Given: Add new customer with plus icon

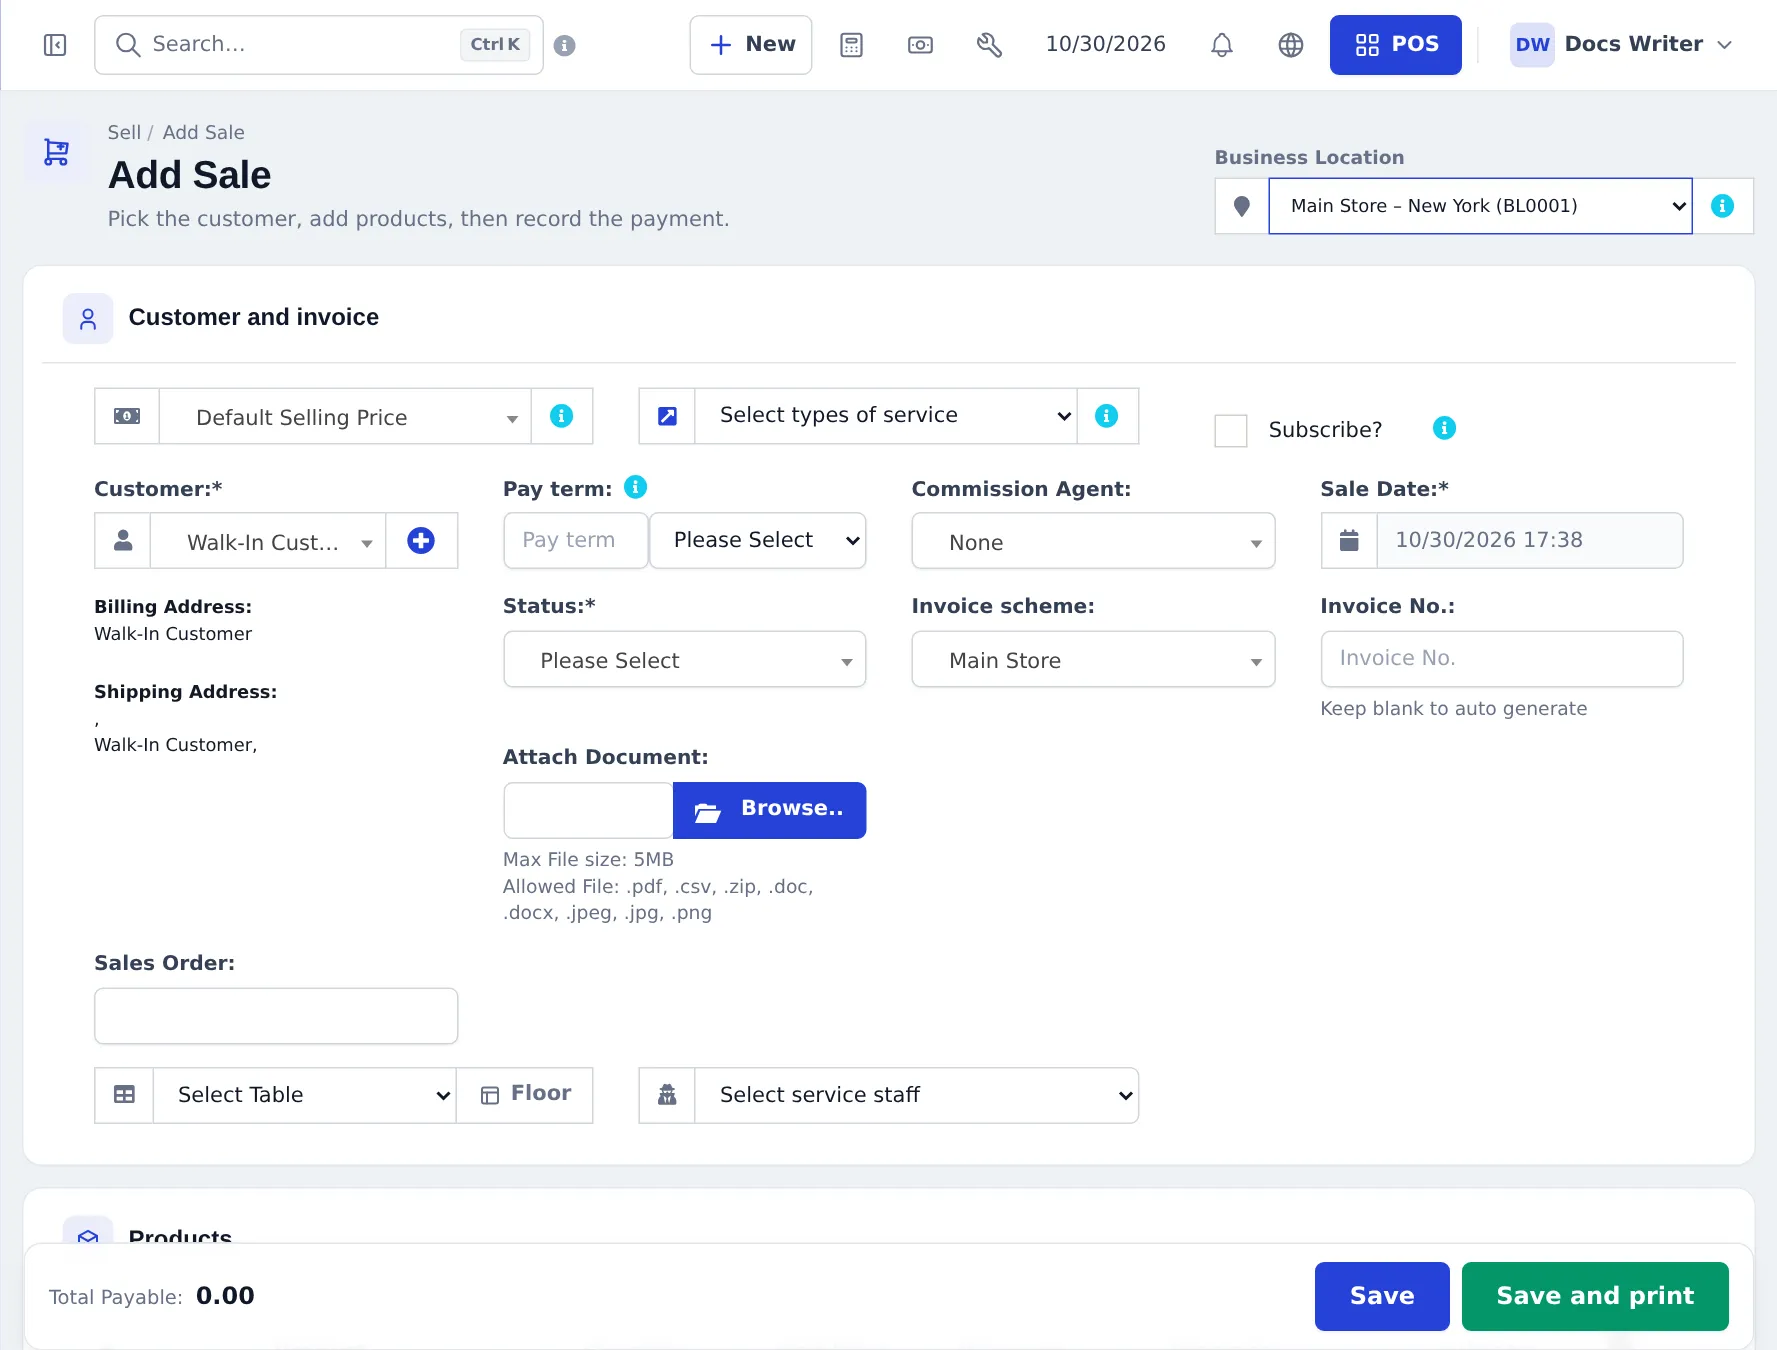Looking at the screenshot, I should click(421, 541).
